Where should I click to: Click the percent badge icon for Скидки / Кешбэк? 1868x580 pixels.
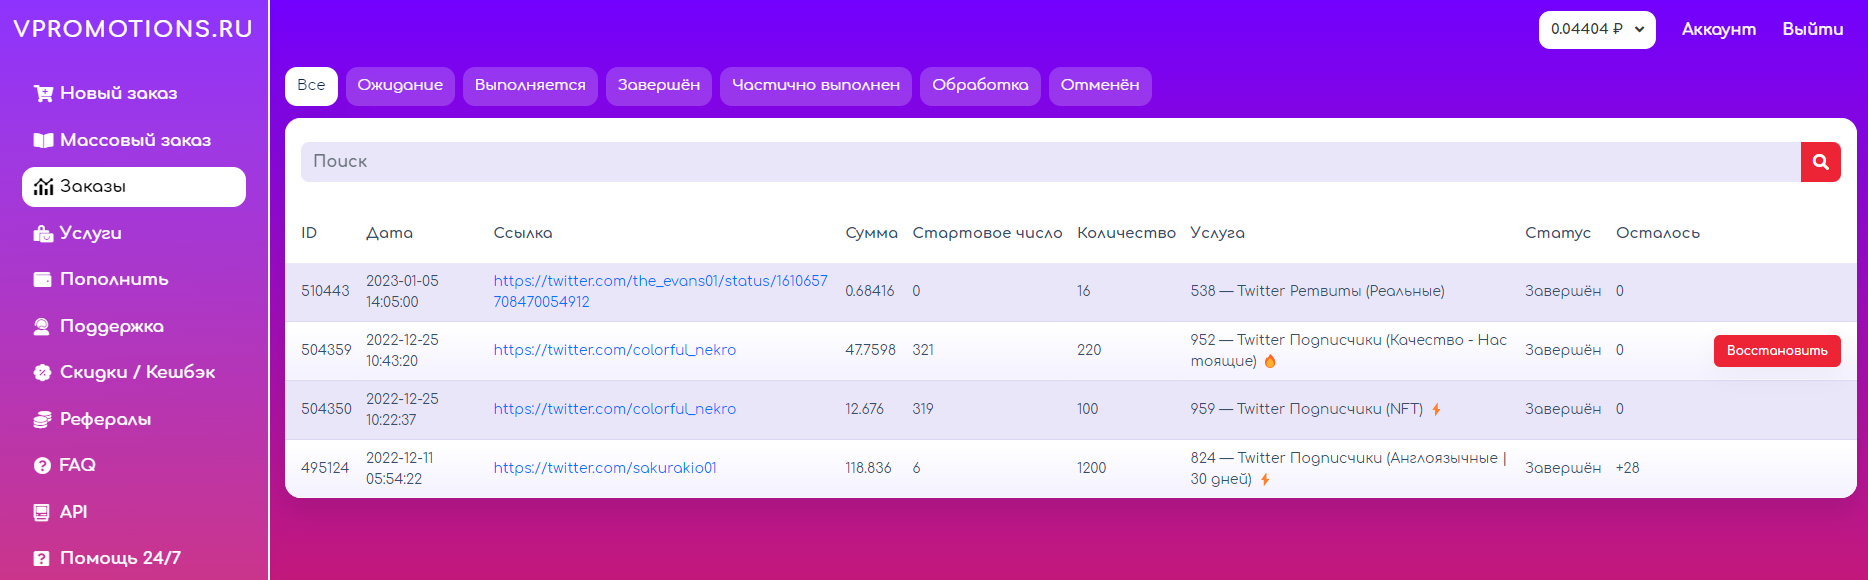click(x=42, y=373)
